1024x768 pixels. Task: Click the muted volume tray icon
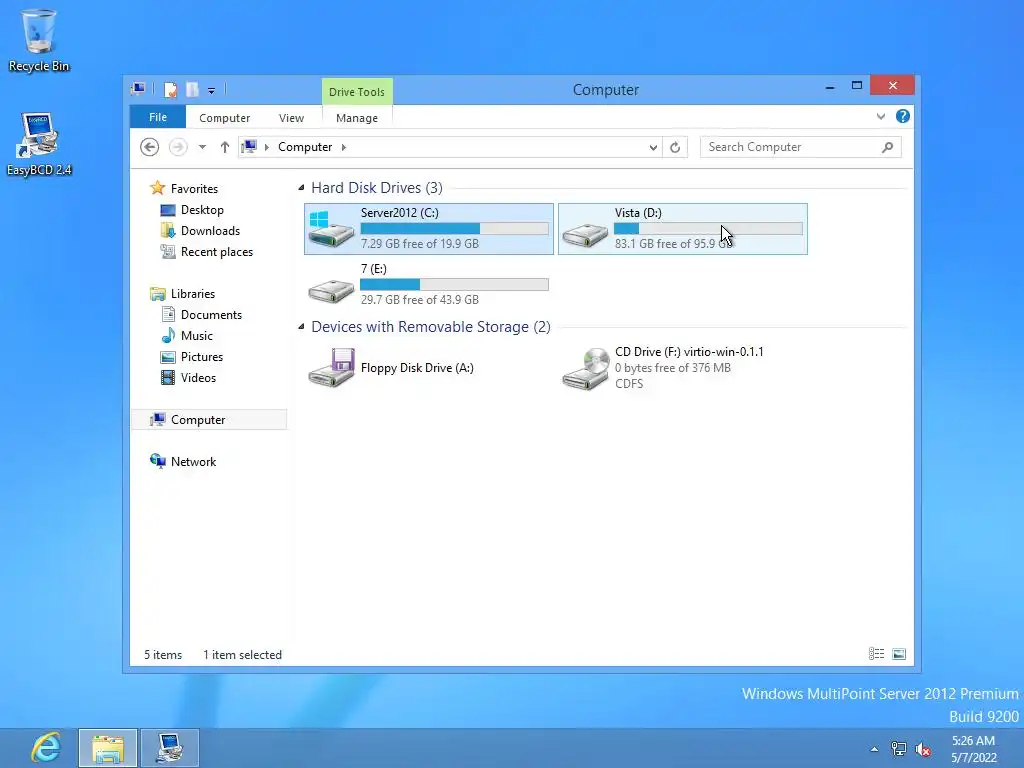923,749
